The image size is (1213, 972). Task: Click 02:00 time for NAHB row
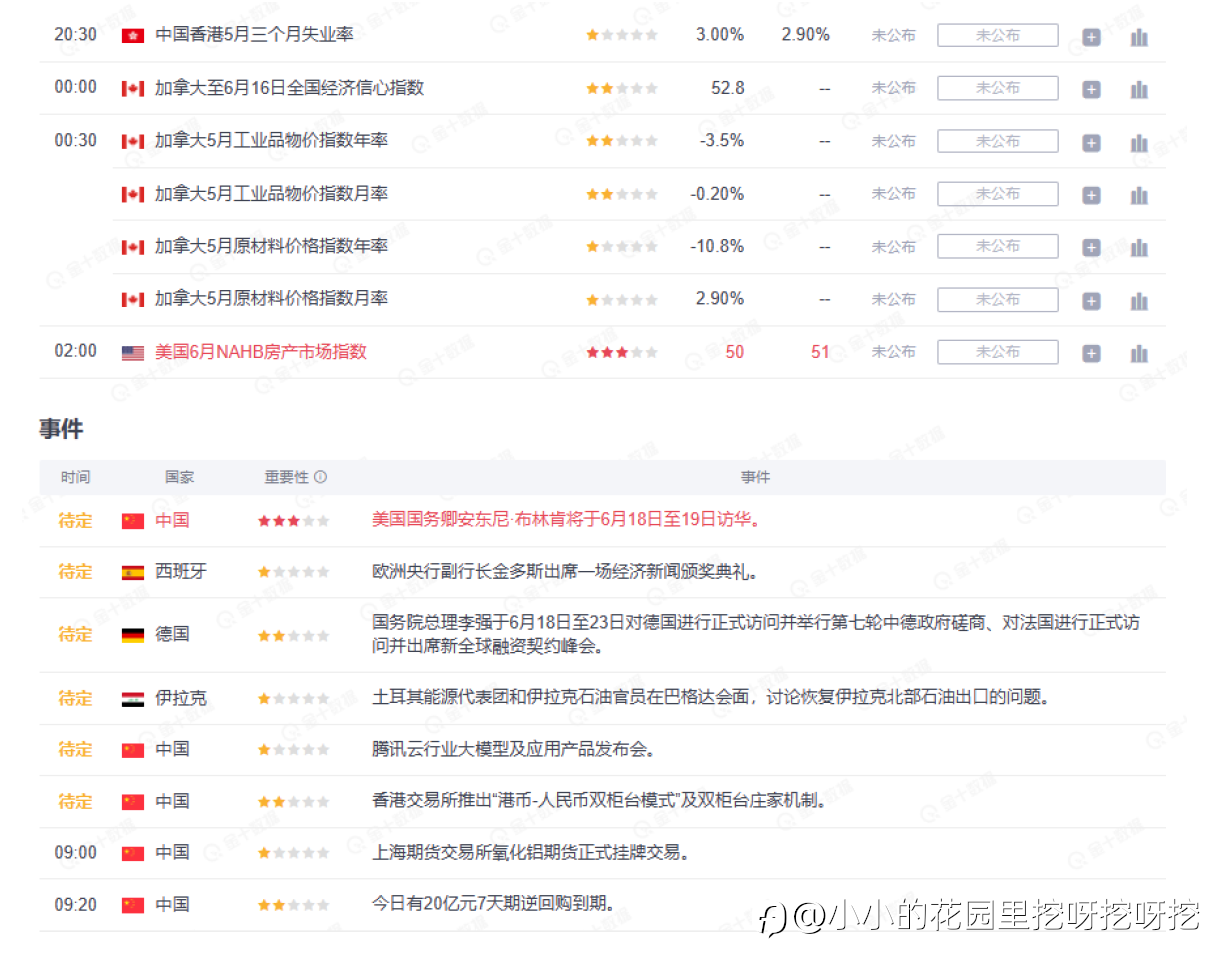pyautogui.click(x=76, y=351)
